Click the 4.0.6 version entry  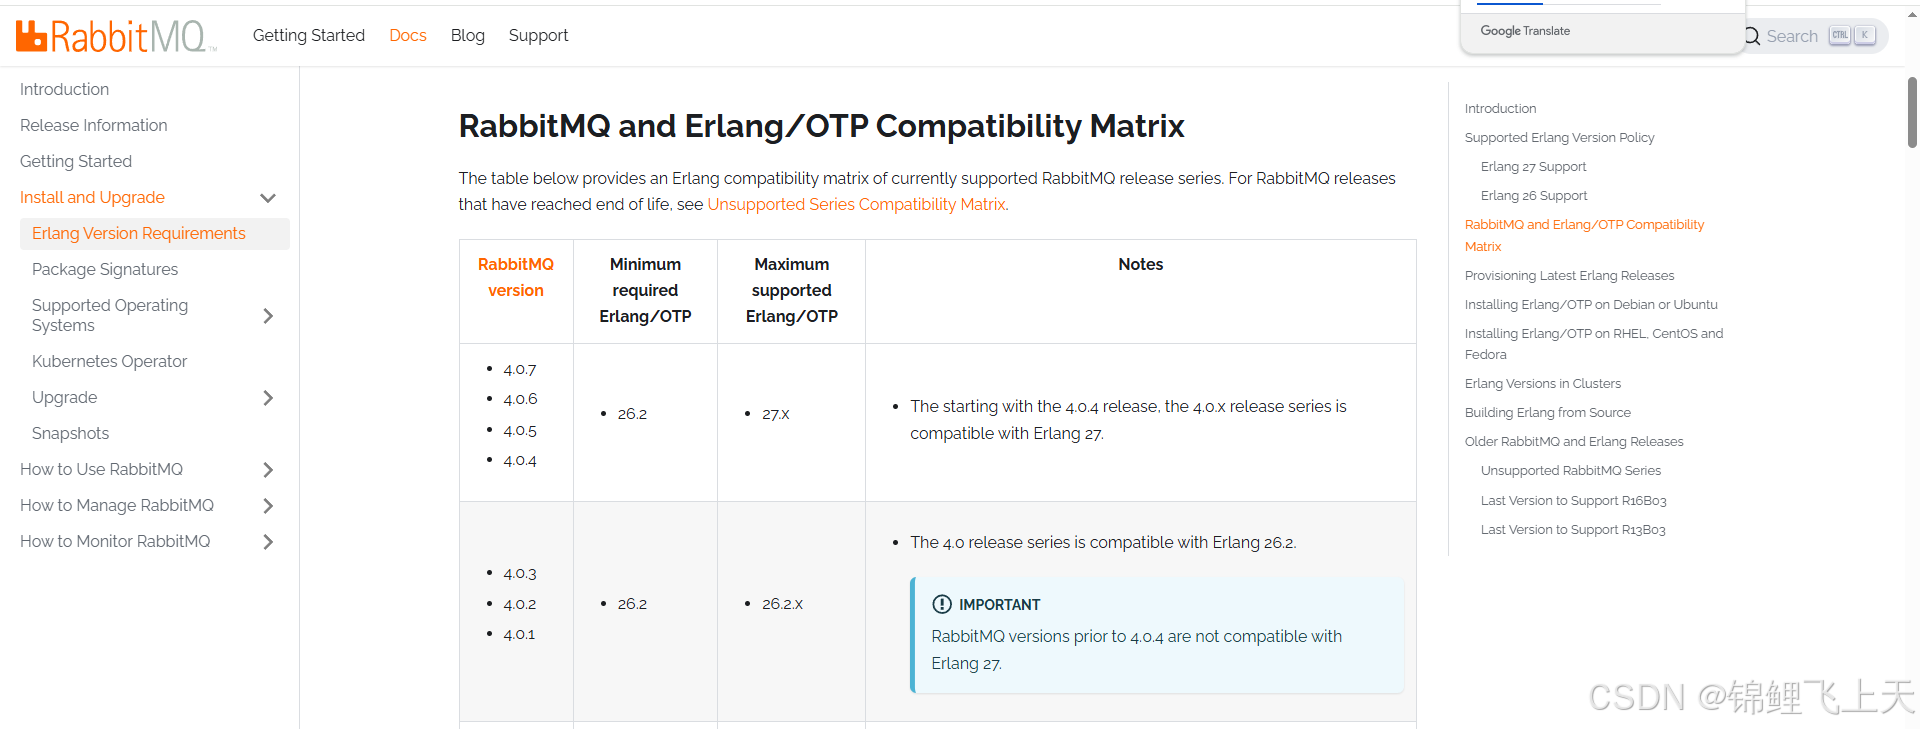[x=520, y=399]
